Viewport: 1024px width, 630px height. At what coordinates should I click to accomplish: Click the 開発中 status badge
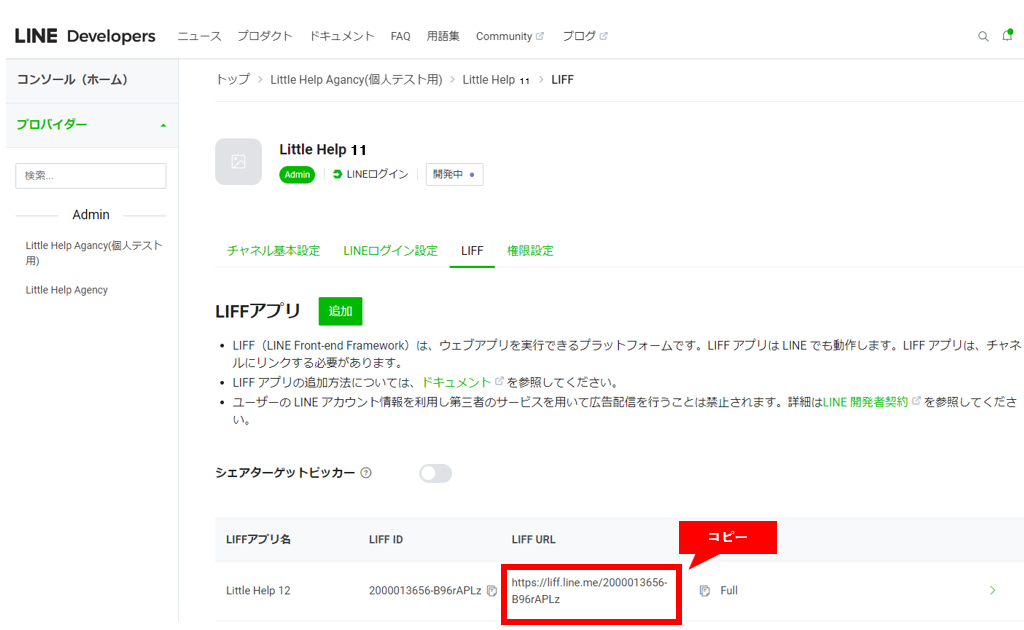(454, 174)
